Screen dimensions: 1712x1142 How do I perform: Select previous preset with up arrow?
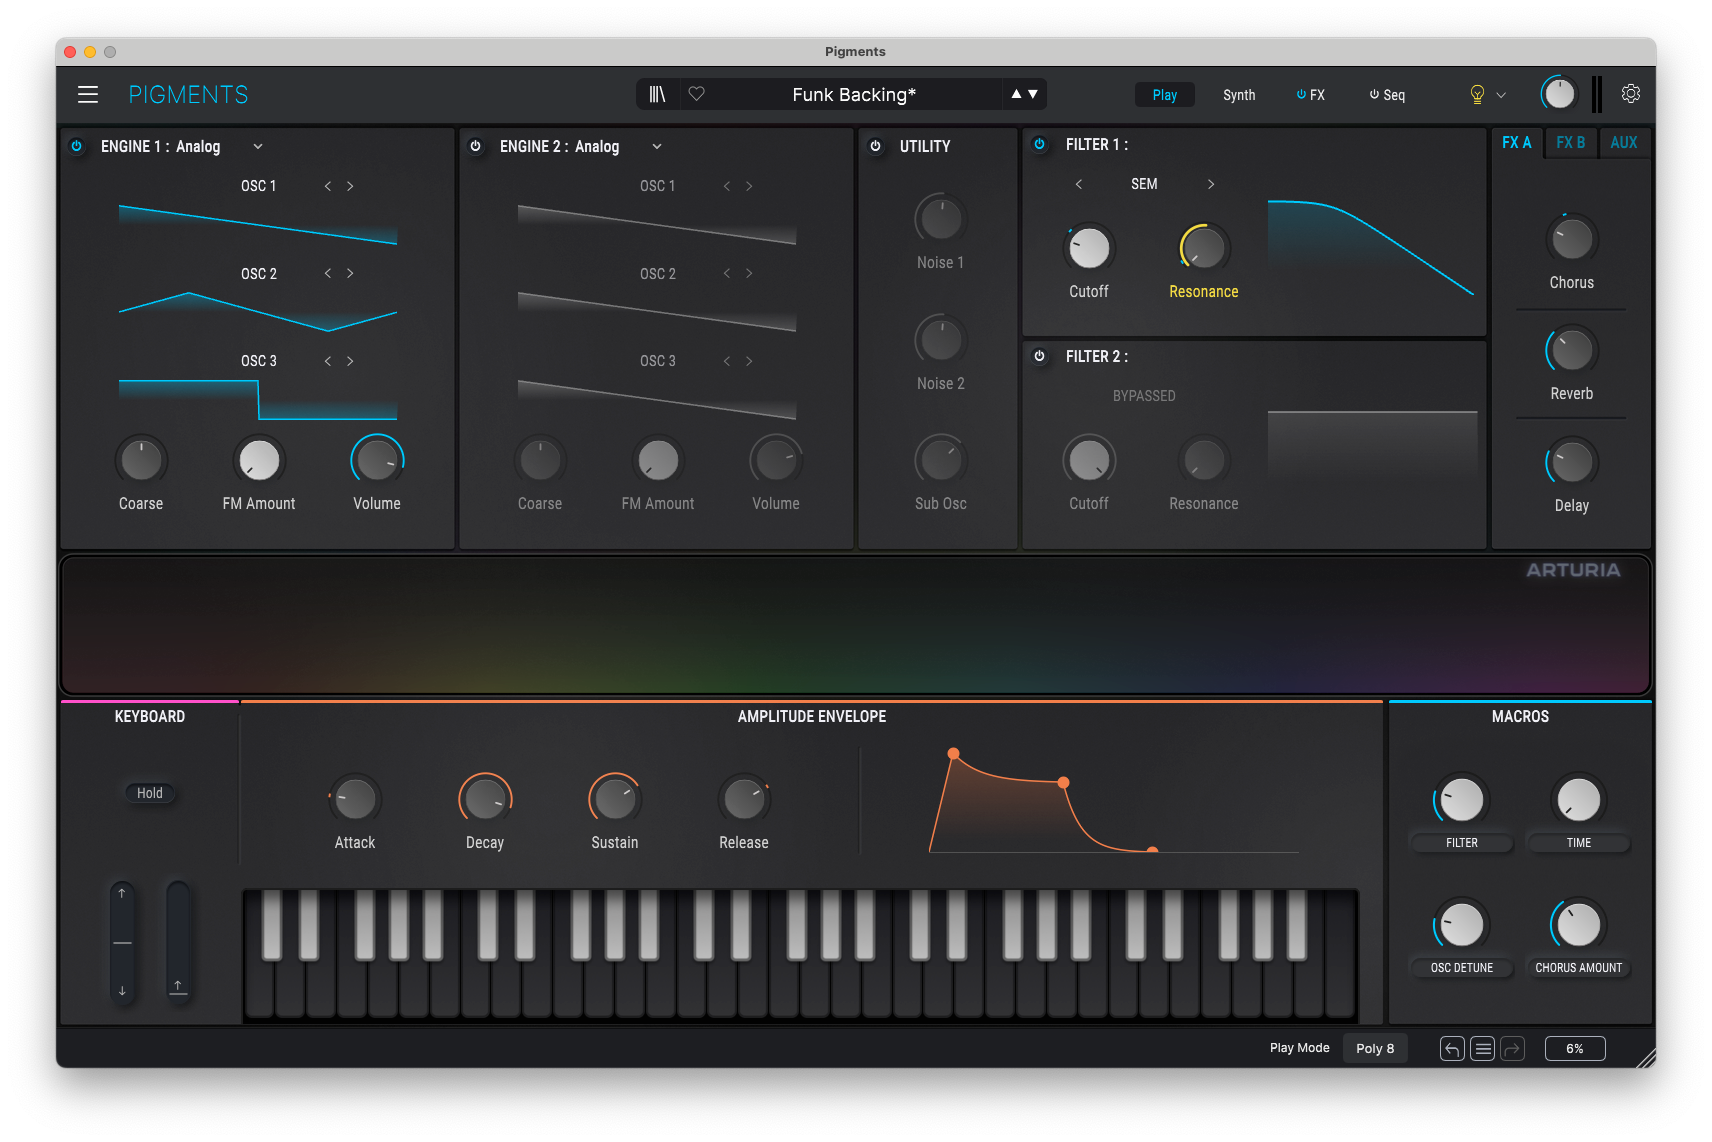(1016, 94)
